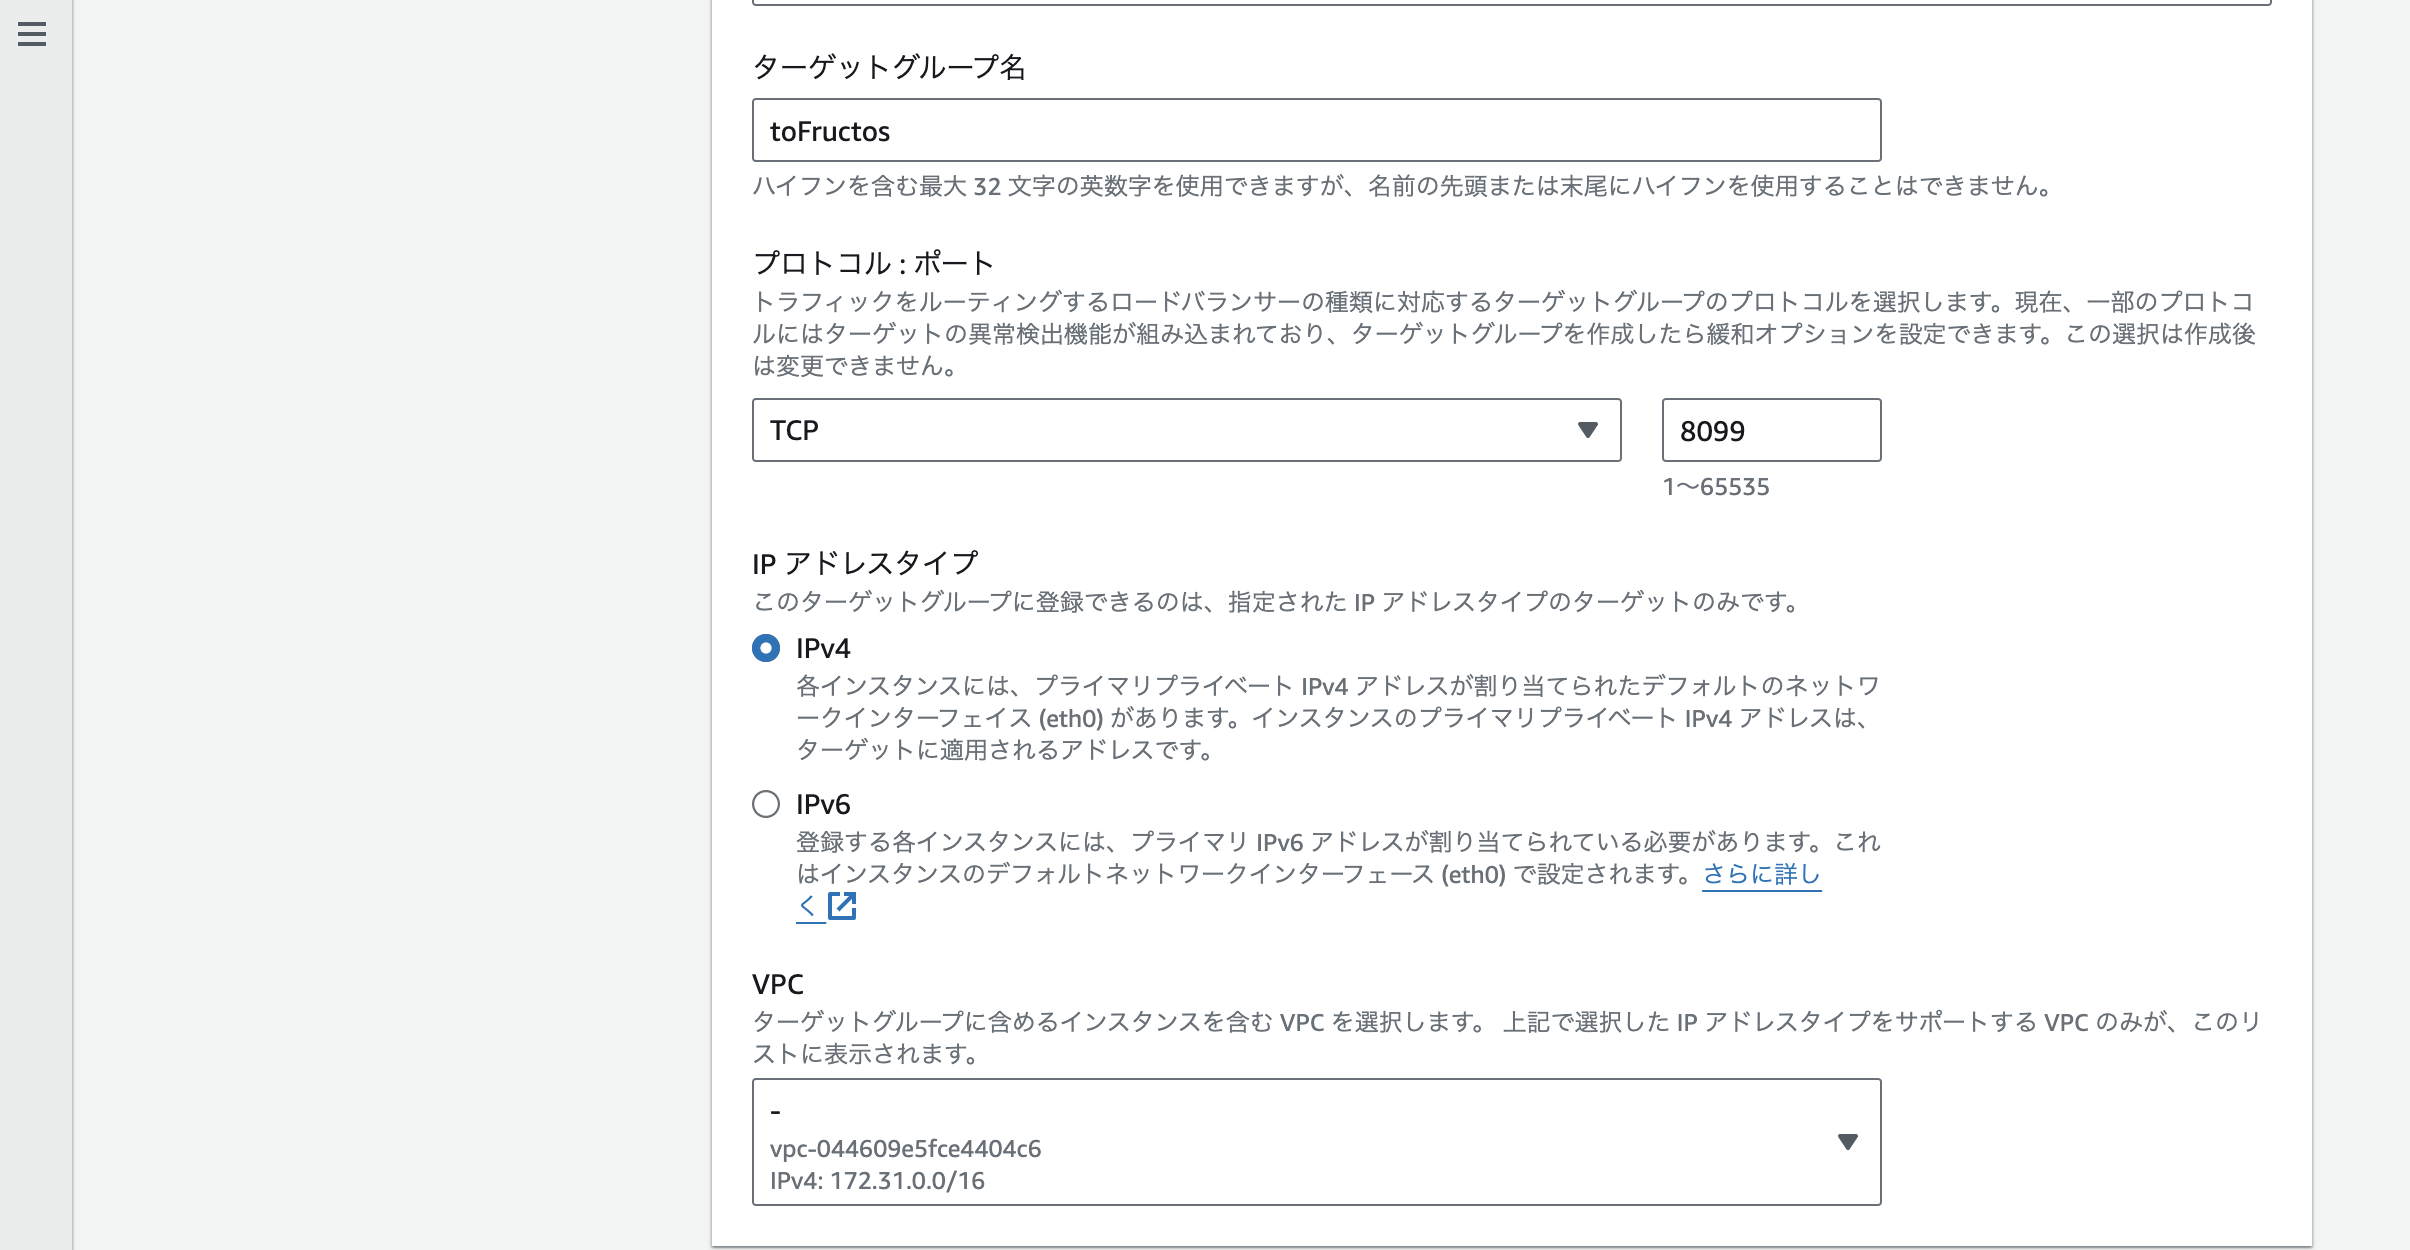Select the IPv4 radio button
The width and height of the screenshot is (2410, 1250).
[x=766, y=648]
